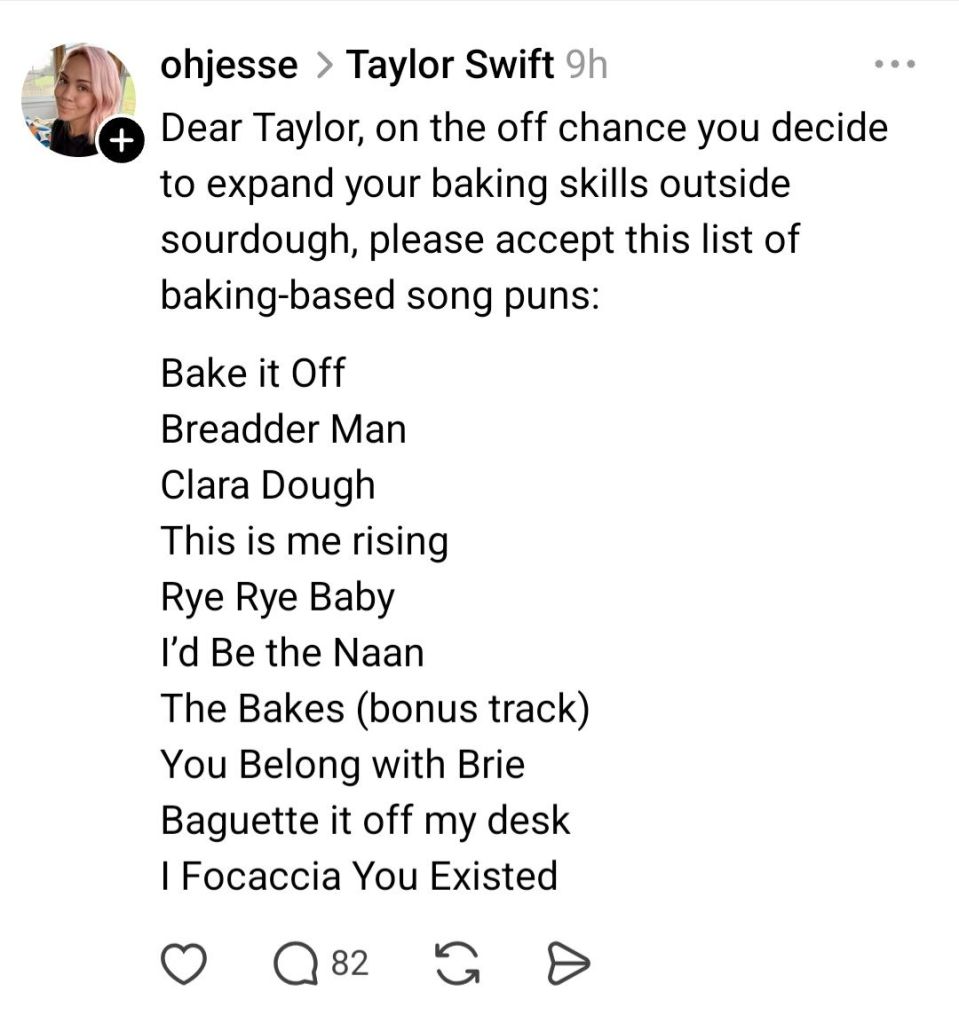Open the Taylor Swift topic link

[450, 66]
